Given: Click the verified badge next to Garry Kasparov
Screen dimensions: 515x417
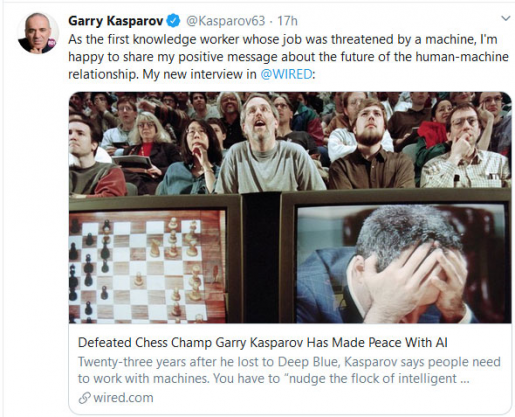Looking at the screenshot, I should (x=173, y=21).
